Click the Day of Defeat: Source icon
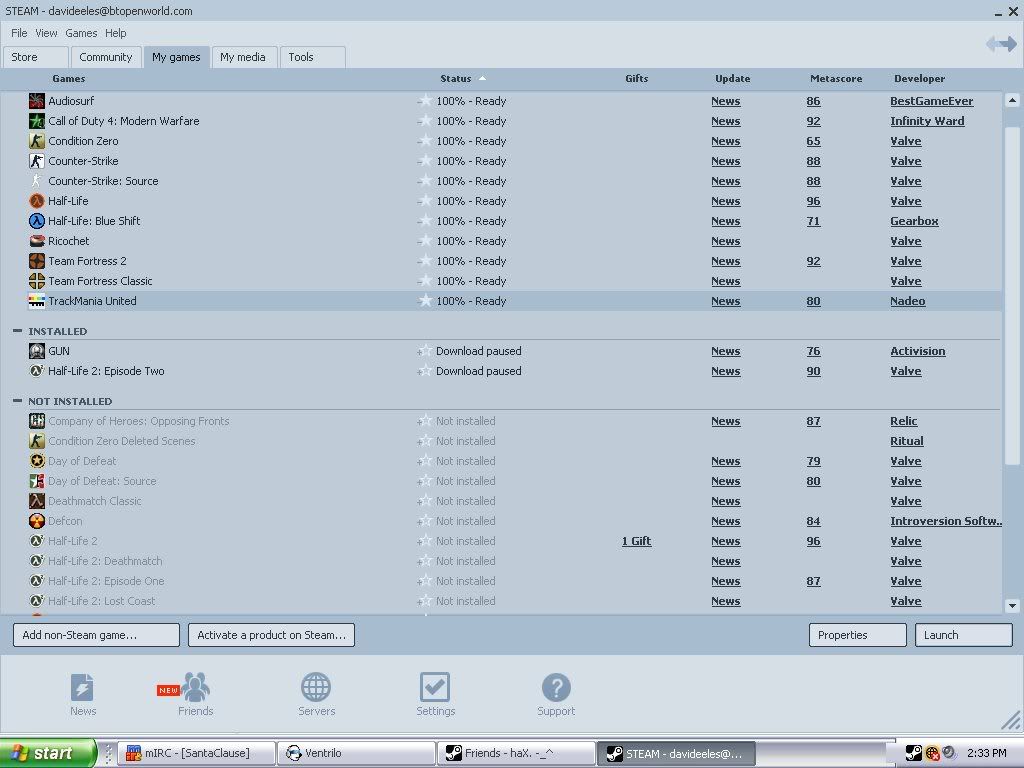 pos(37,481)
